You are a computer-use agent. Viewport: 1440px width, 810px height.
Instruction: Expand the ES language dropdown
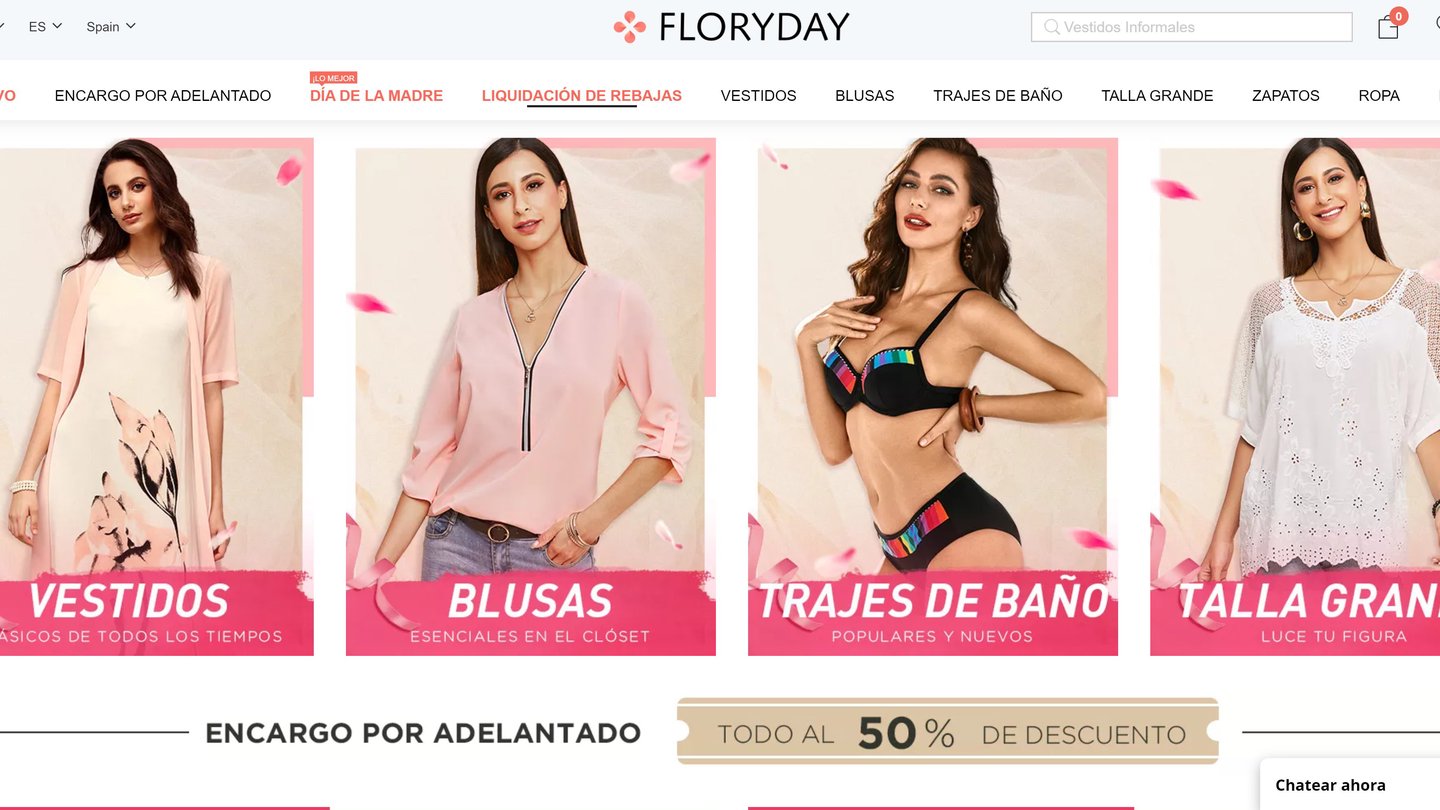click(45, 26)
